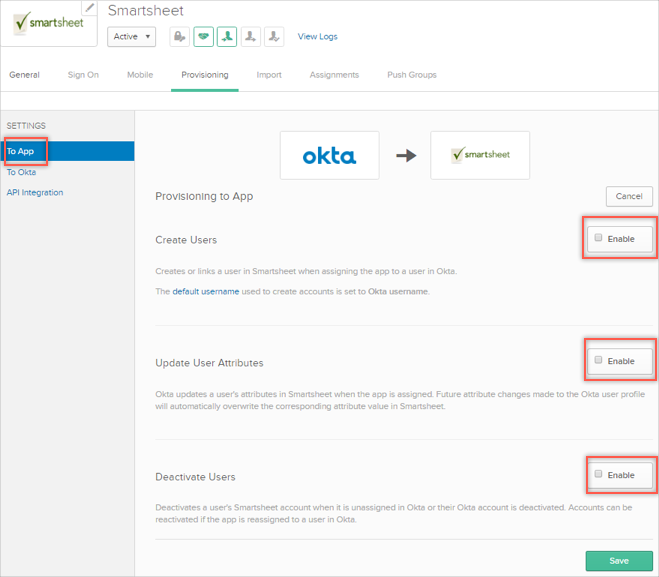The image size is (659, 577).
Task: Click the green user provisioning icon
Action: (227, 37)
